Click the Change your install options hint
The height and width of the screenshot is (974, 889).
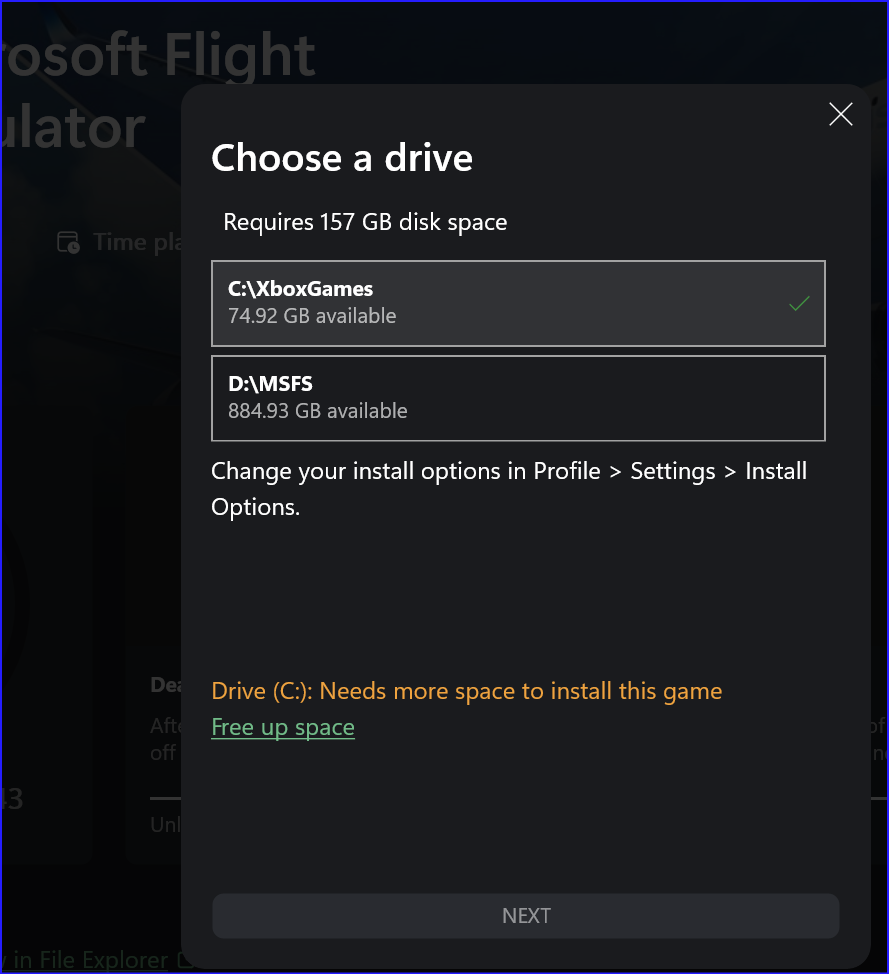(509, 489)
